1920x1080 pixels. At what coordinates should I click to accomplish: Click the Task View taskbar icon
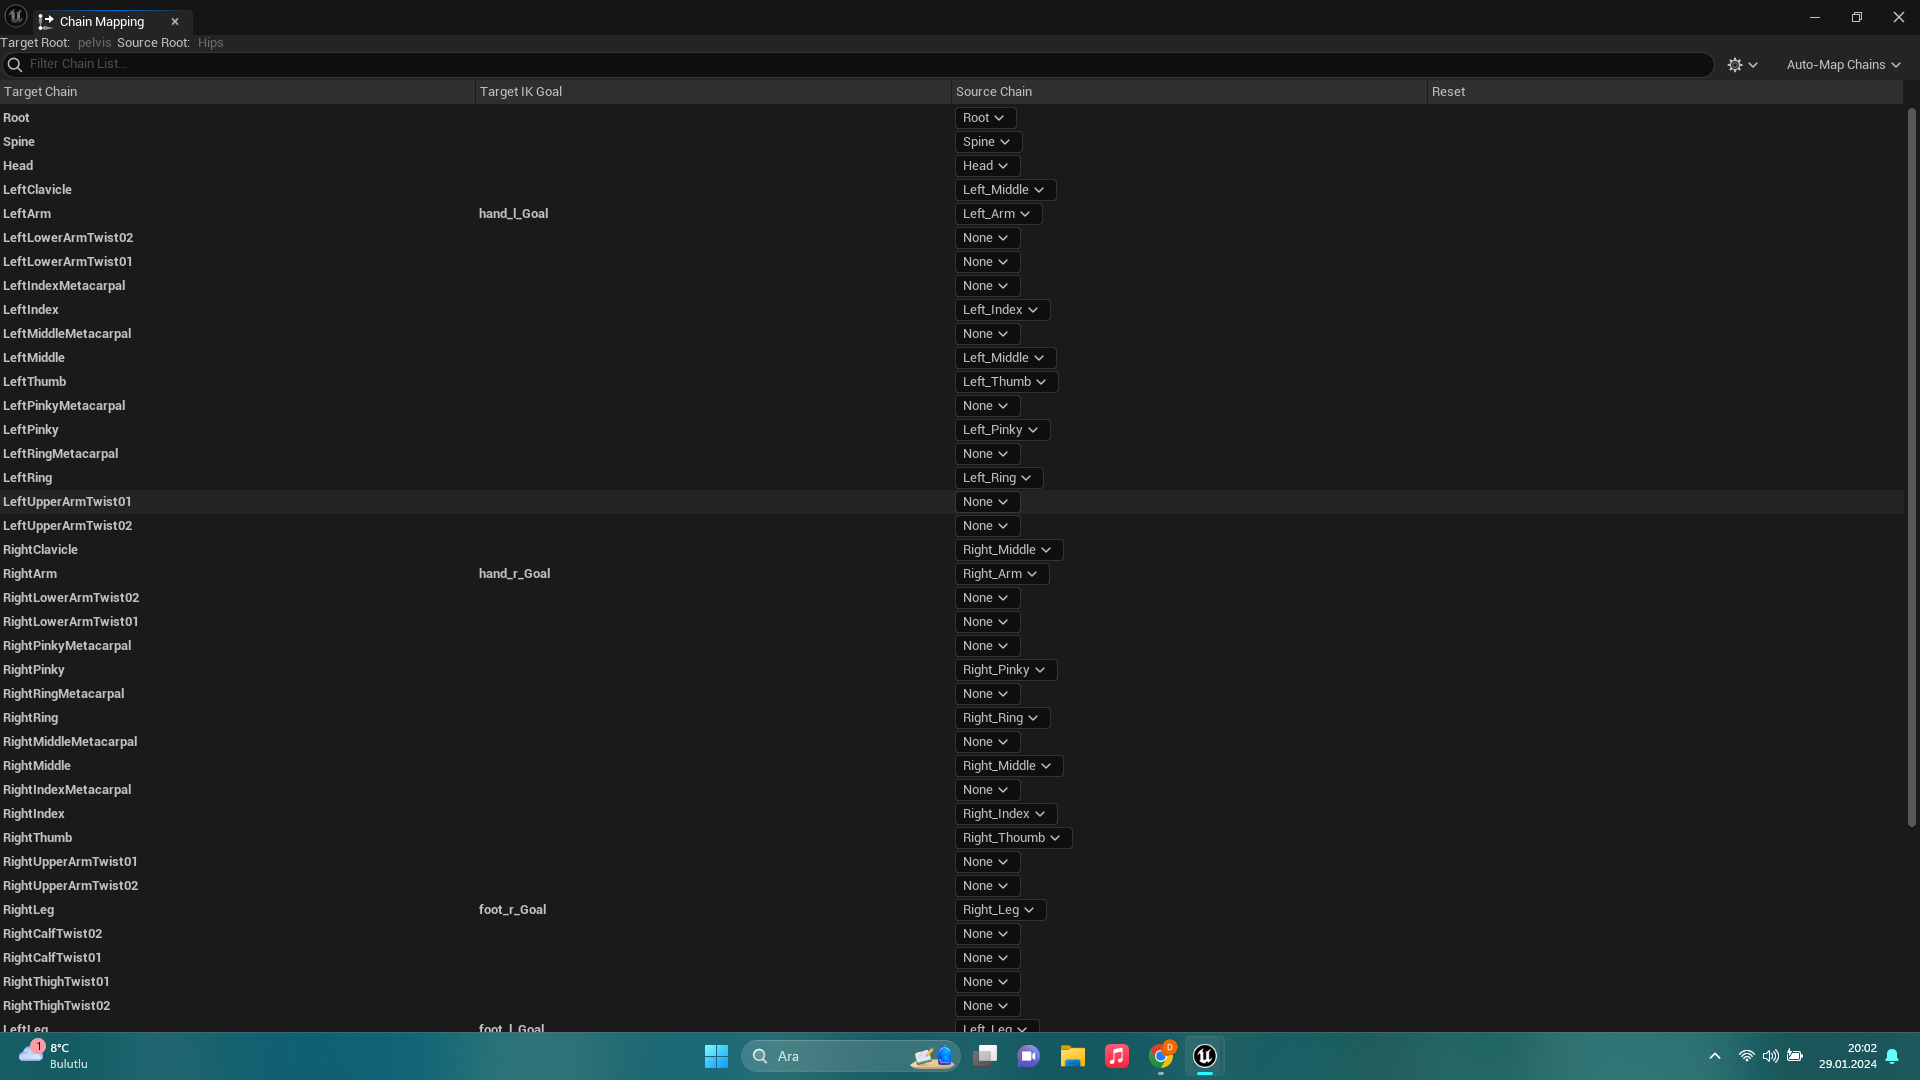pos(985,1056)
